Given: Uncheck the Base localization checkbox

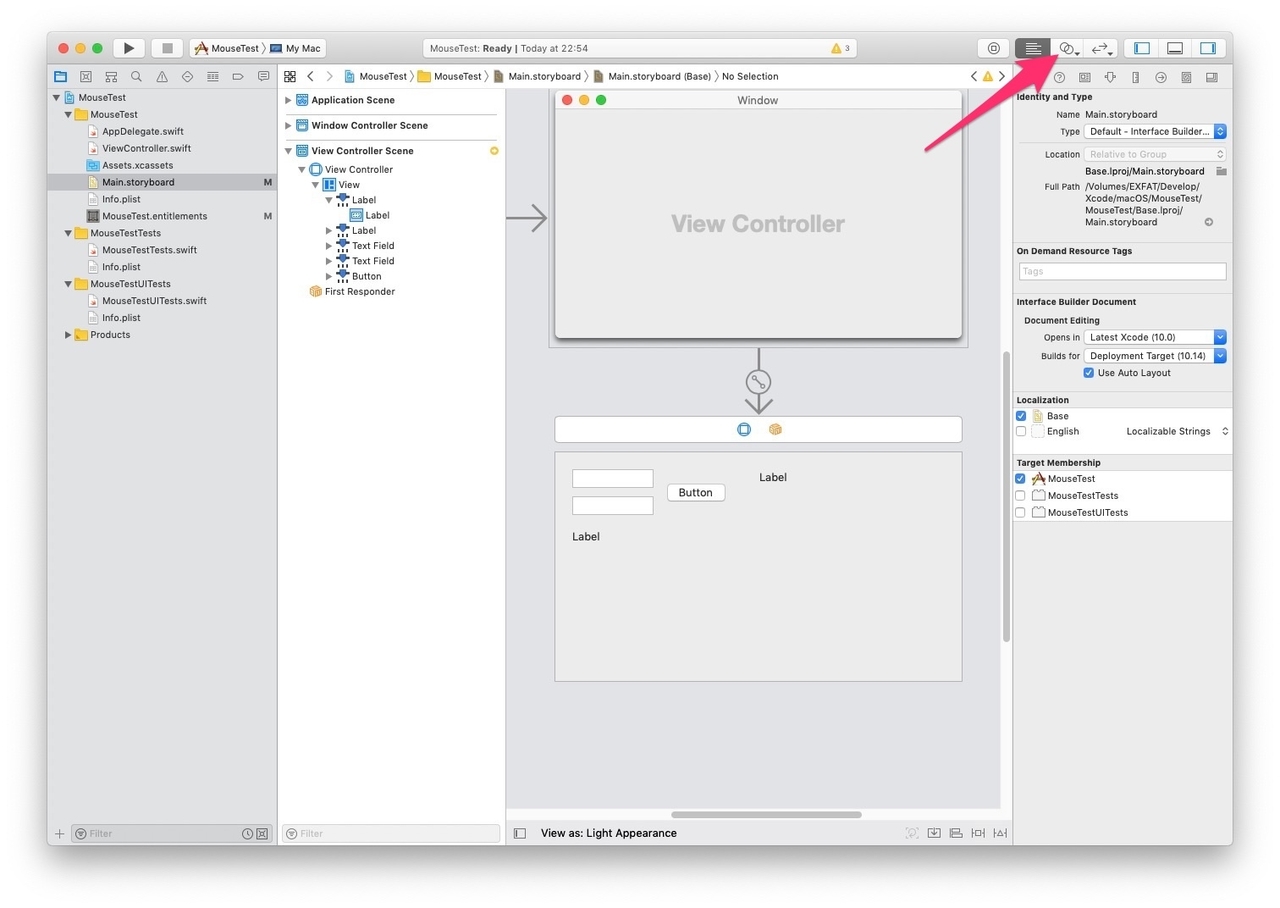Looking at the screenshot, I should 1021,416.
